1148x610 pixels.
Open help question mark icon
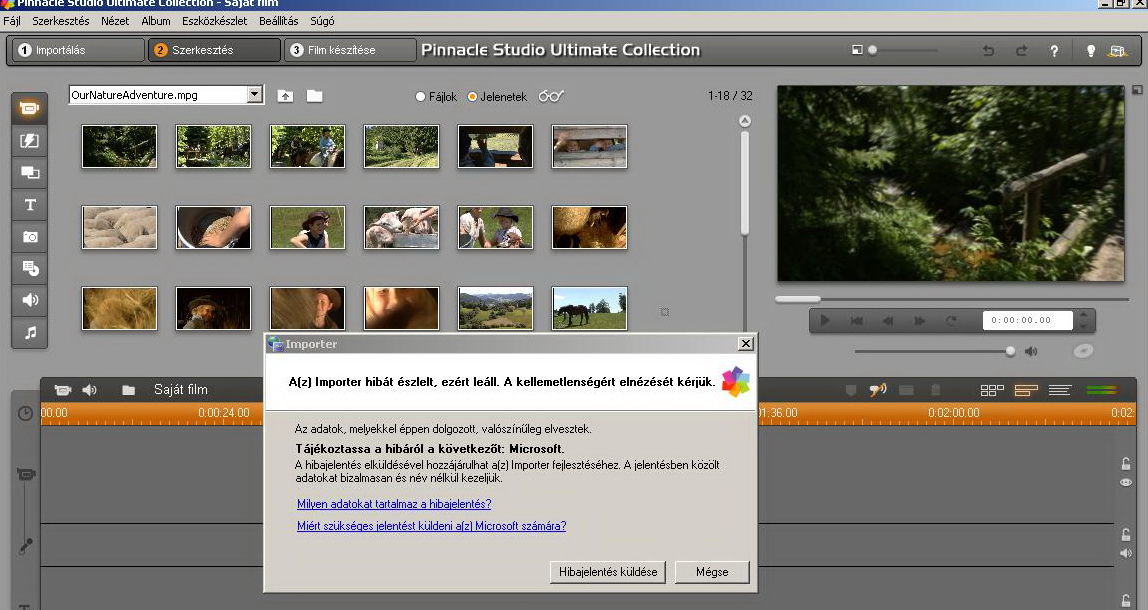coord(1054,51)
